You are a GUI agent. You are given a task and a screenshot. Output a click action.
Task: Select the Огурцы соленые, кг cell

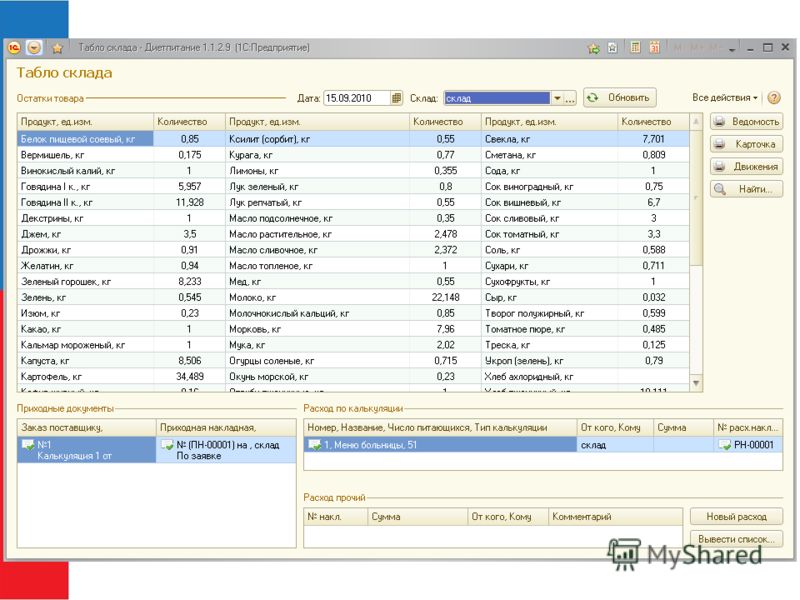click(x=317, y=361)
